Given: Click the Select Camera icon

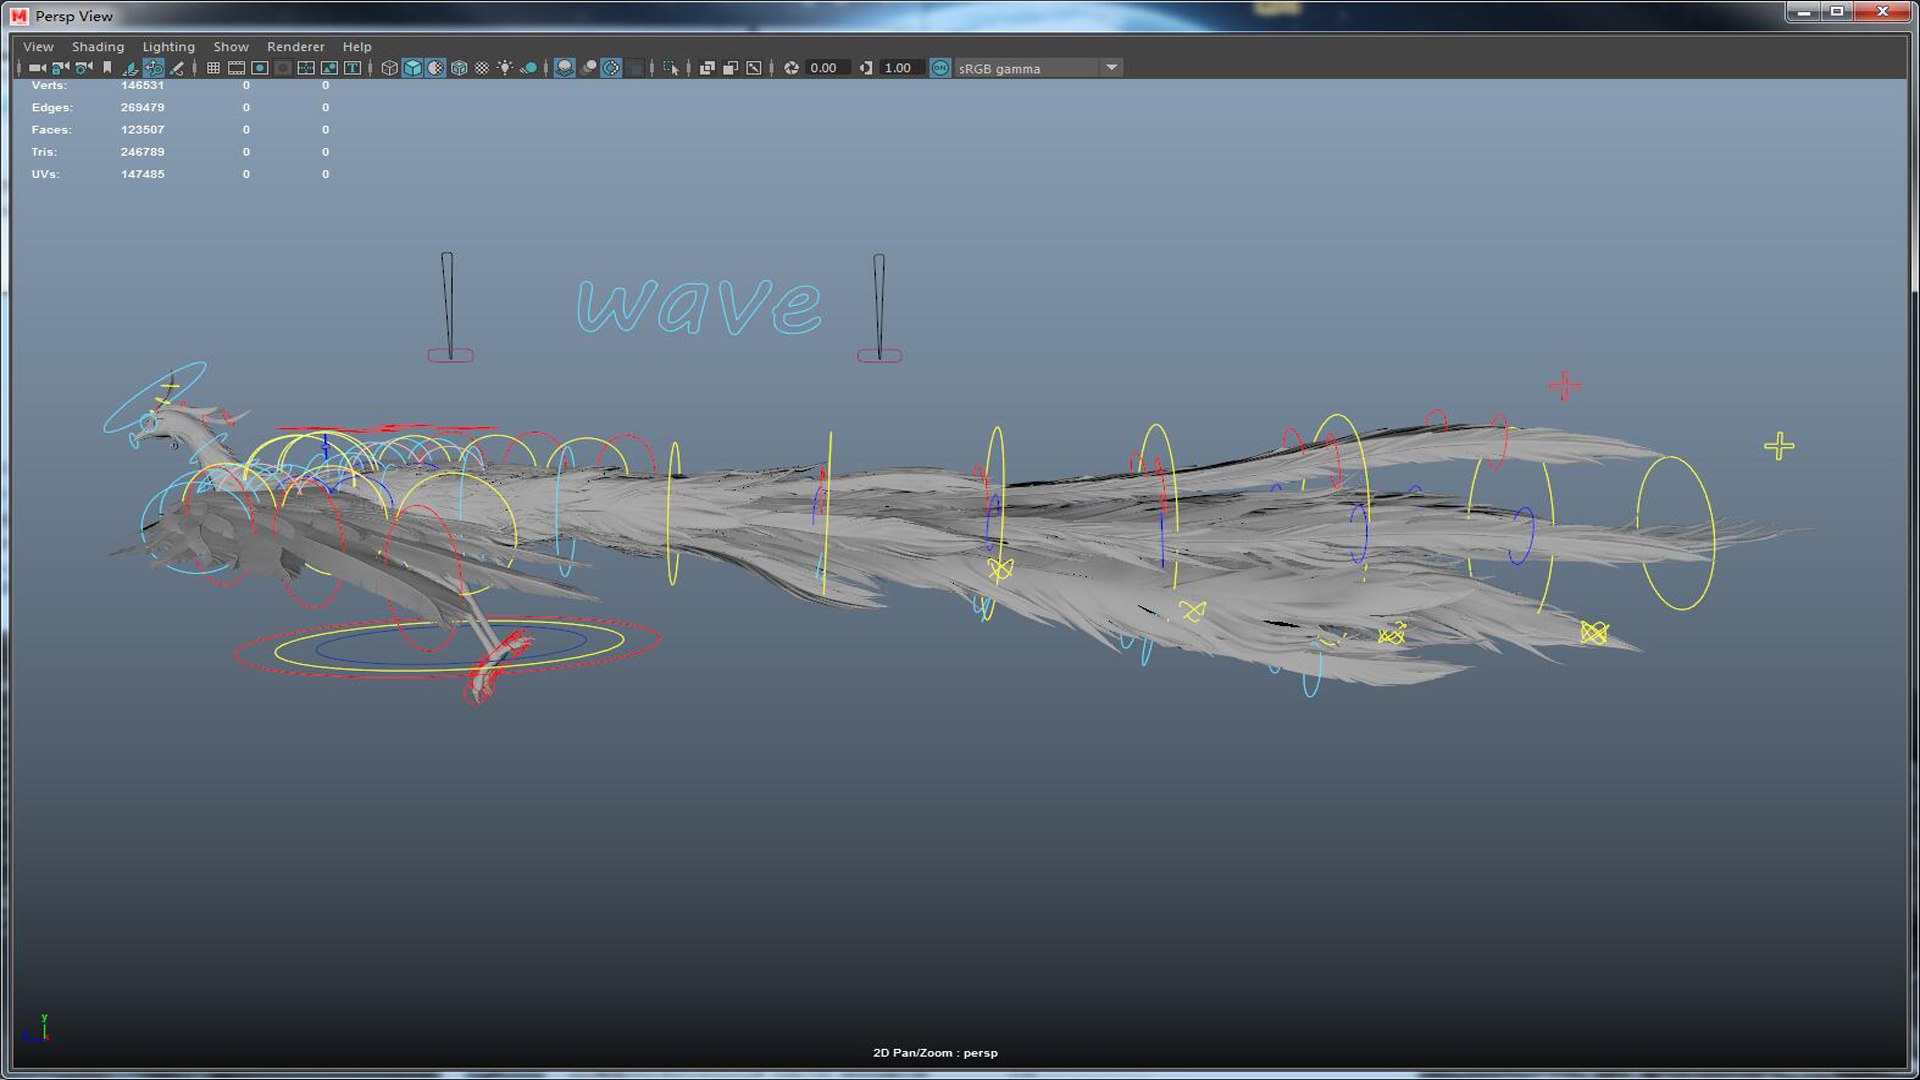Looking at the screenshot, I should click(x=37, y=68).
